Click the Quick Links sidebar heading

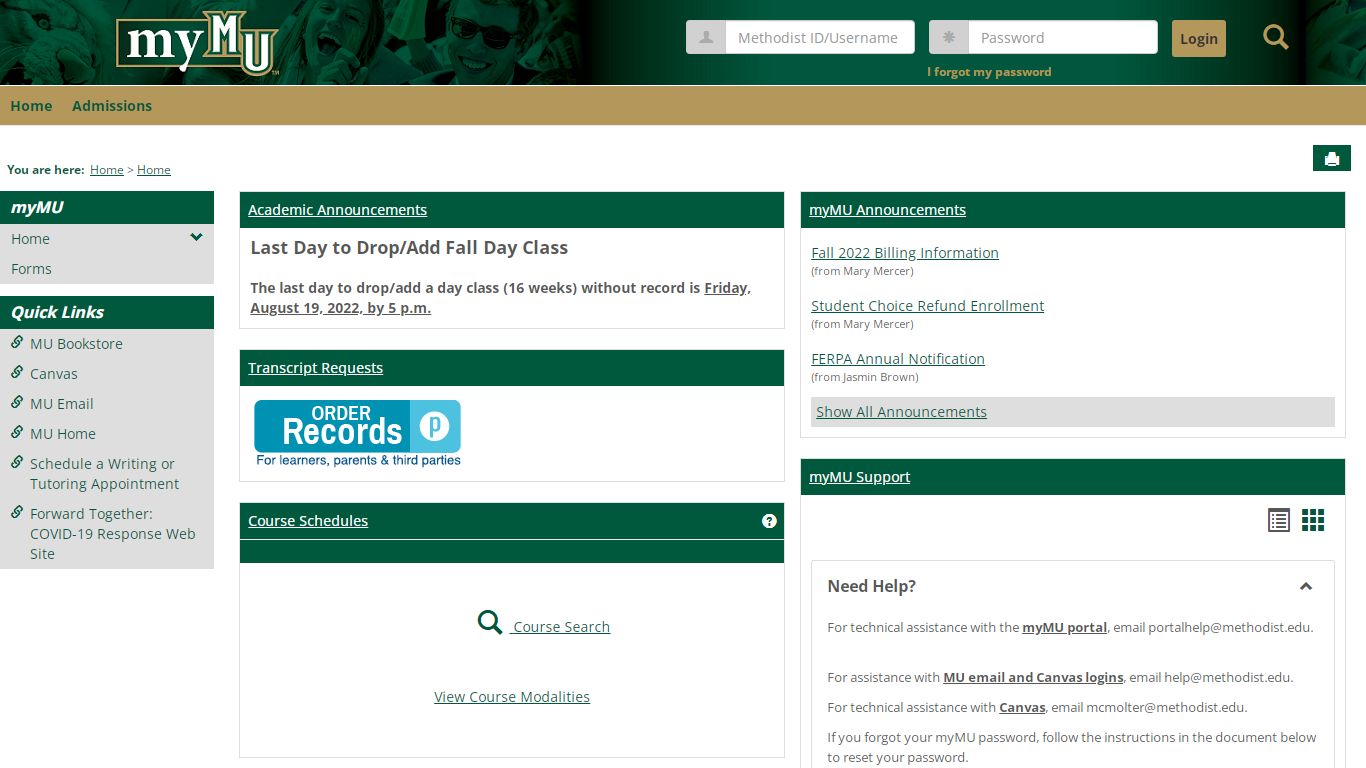[57, 312]
